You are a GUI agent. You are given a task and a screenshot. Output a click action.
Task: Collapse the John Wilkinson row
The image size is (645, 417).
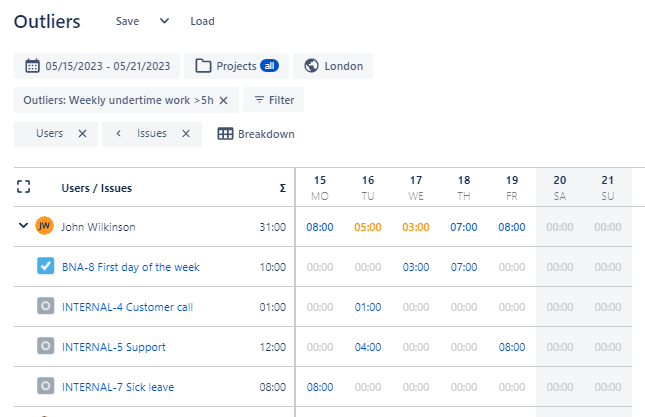[24, 227]
